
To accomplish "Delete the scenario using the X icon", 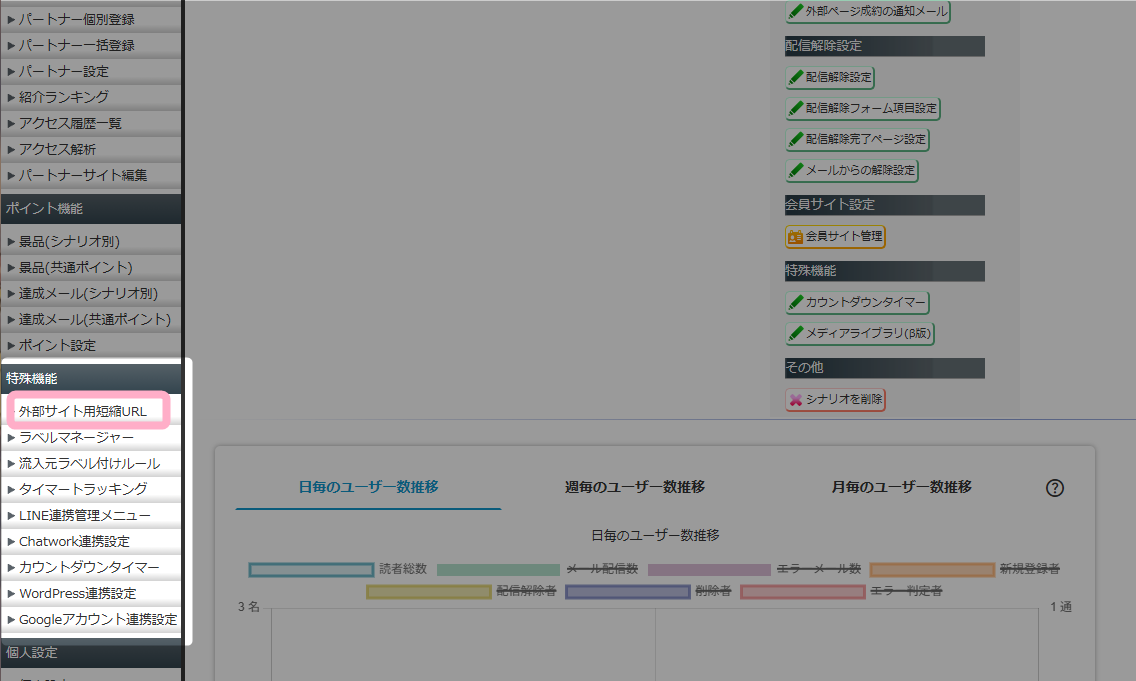I will [x=795, y=399].
